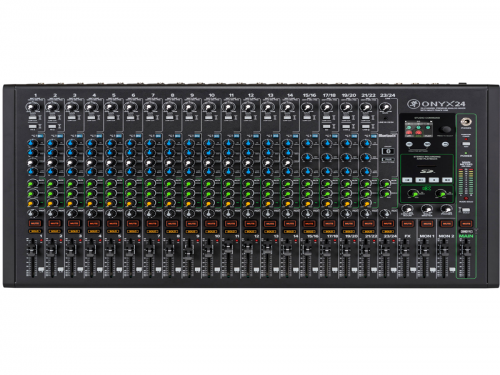Mute channel 1 with its MUTE button
Image resolution: width=500 pixels, height=375 pixels.
[35, 223]
